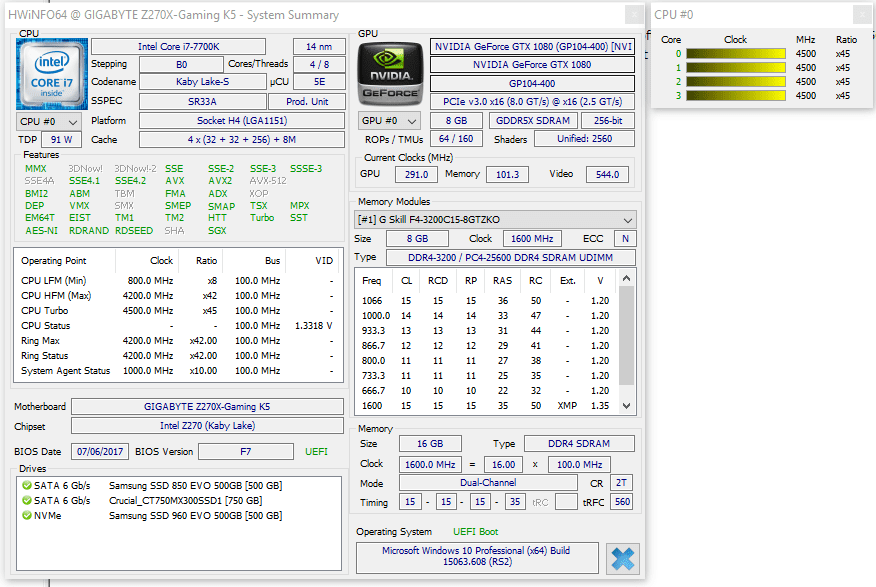Click the 1066 frequency timing row

point(487,300)
